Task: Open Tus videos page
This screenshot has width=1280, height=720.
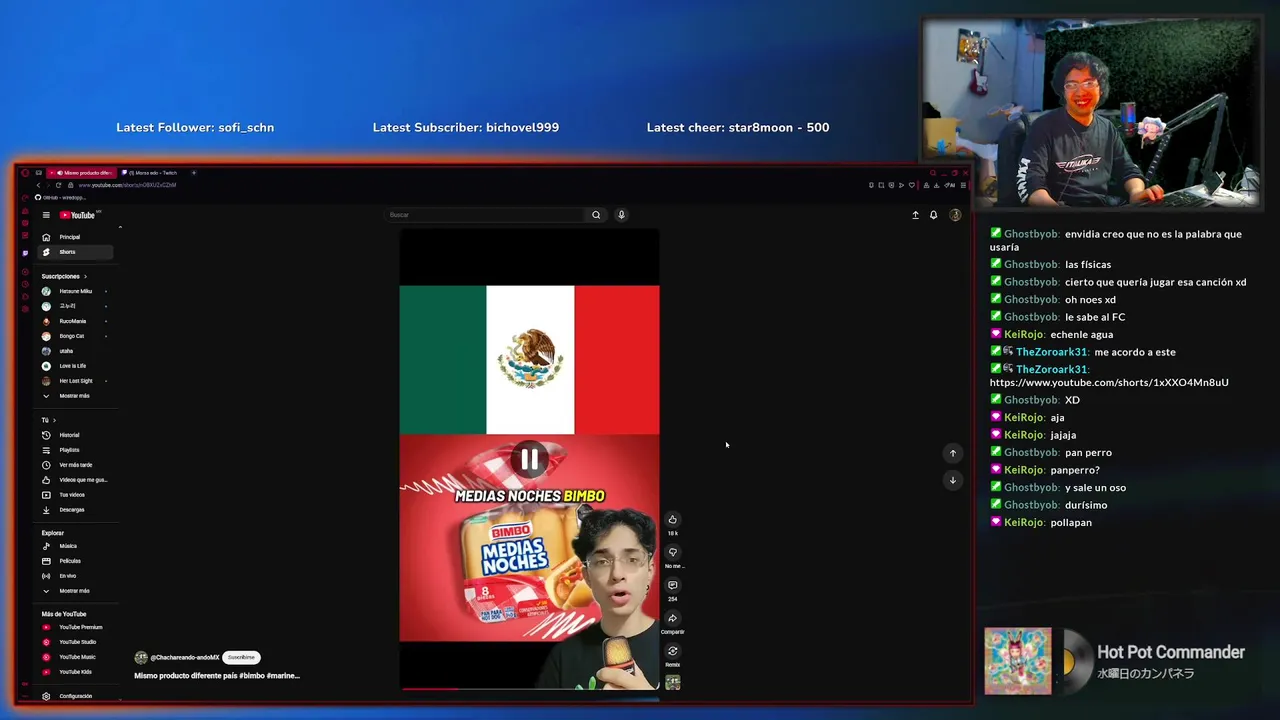Action: pyautogui.click(x=75, y=495)
